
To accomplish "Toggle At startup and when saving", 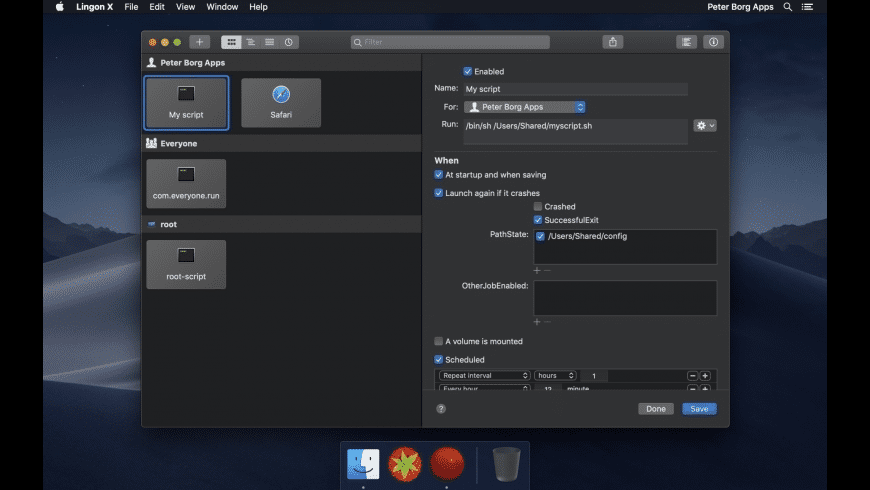I will point(439,175).
